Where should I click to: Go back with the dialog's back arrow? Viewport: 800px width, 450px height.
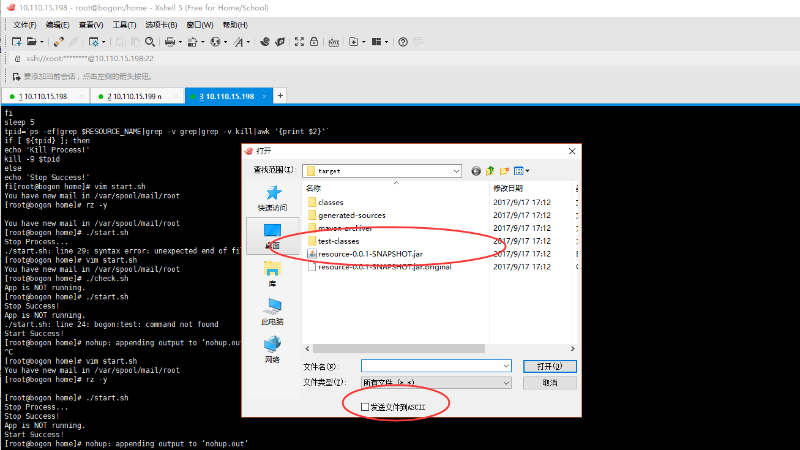(x=476, y=171)
